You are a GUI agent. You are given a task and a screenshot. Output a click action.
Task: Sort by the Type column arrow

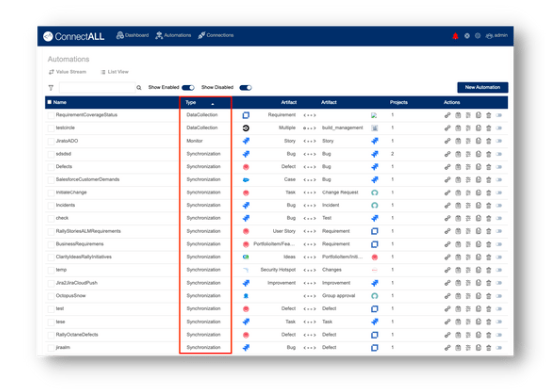[213, 104]
